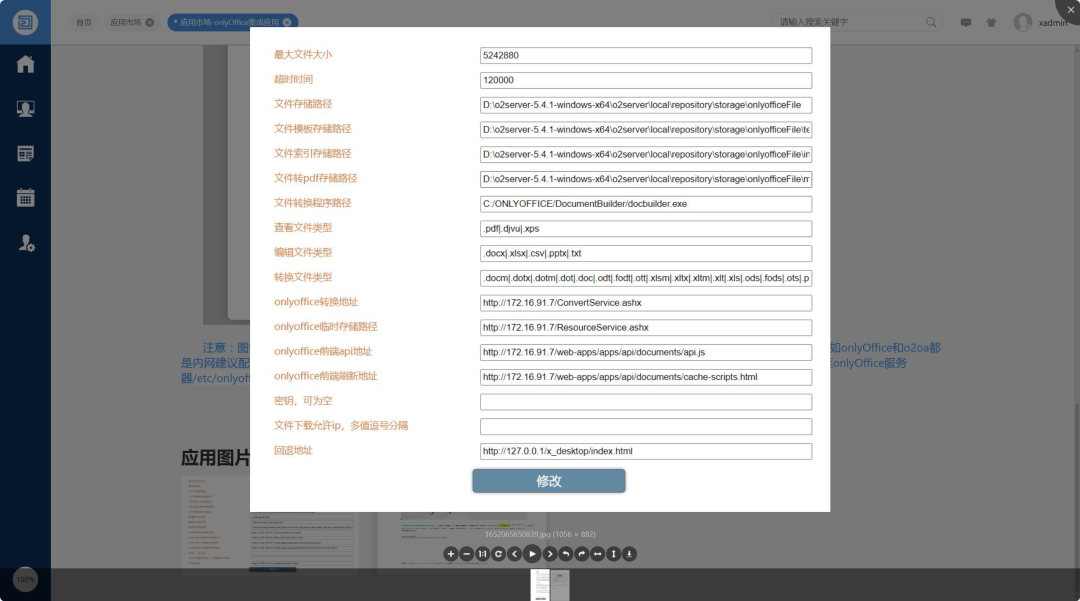Switch to 首页 tab
This screenshot has height=601, width=1080.
coord(83,22)
